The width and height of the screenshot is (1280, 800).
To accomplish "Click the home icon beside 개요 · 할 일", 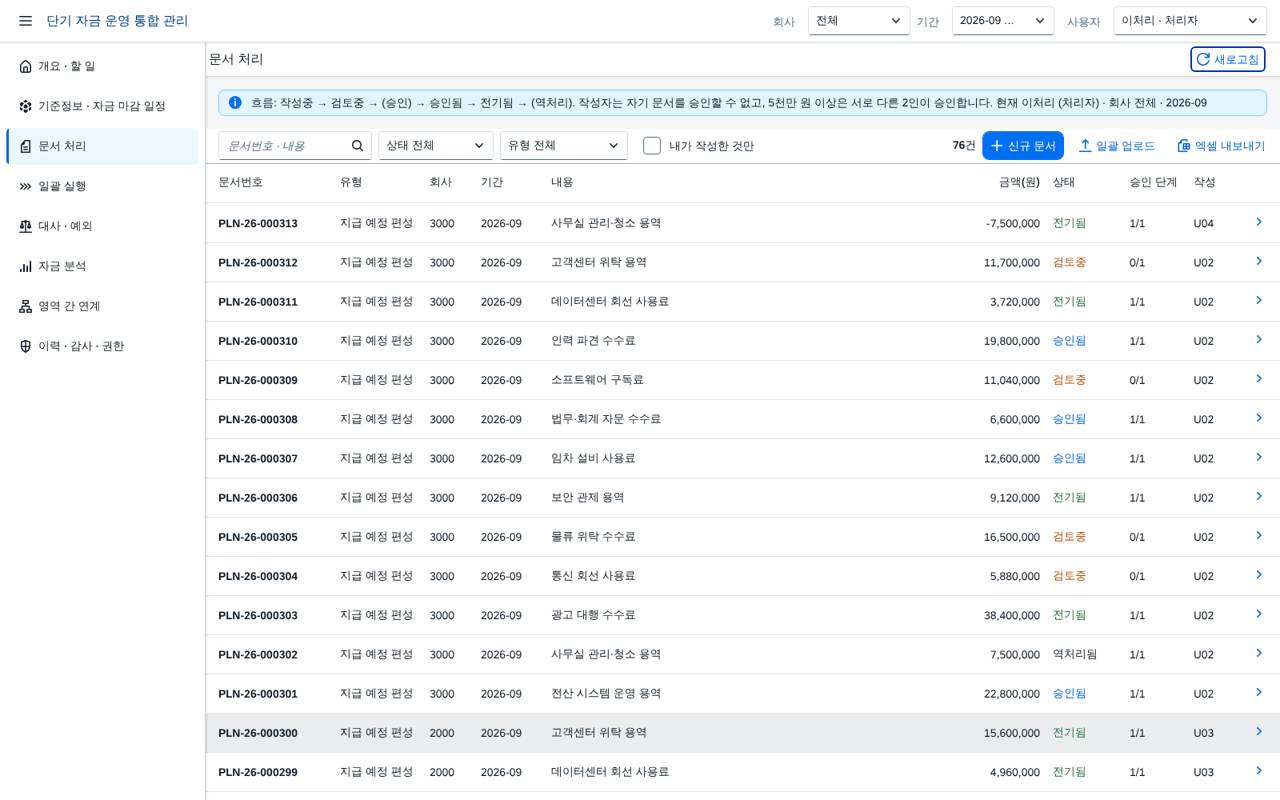I will tap(26, 66).
